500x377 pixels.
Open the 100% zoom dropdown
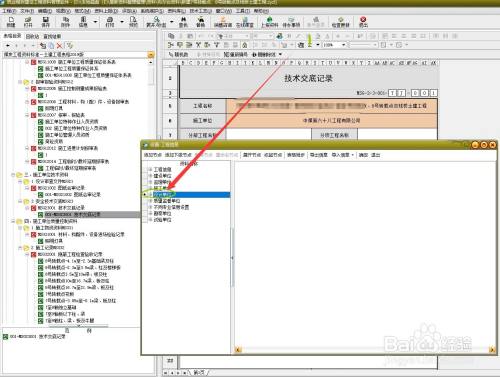pyautogui.click(x=343, y=45)
